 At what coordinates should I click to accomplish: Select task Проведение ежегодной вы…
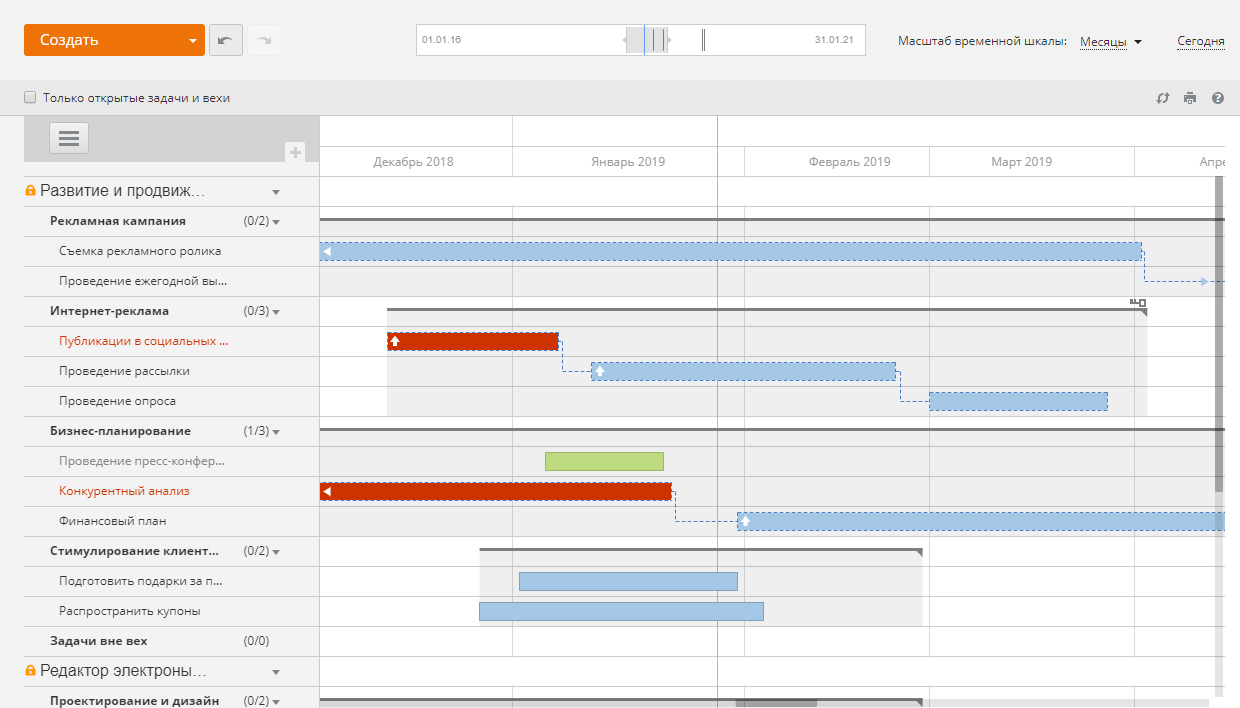[x=143, y=281]
